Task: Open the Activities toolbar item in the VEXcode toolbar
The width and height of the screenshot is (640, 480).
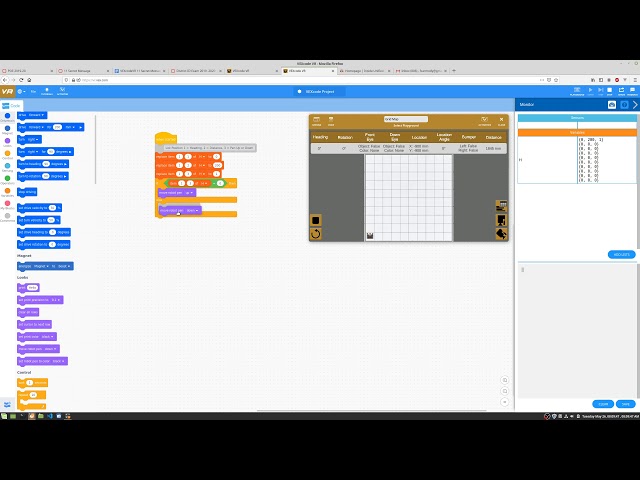Action: click(x=62, y=91)
